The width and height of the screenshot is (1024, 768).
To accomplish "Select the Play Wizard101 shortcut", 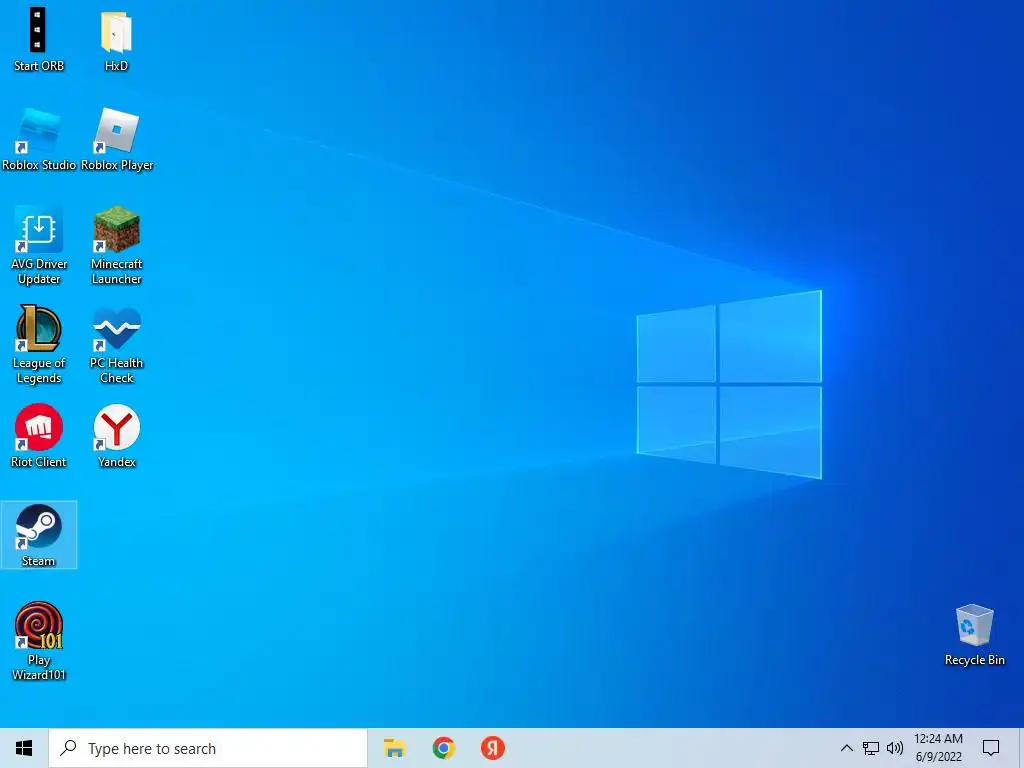I will coord(39,641).
